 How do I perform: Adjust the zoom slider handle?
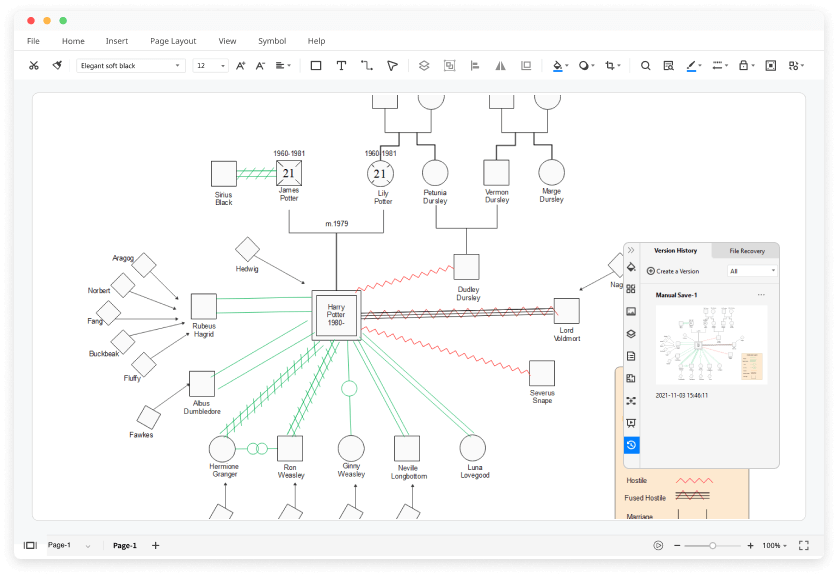point(712,546)
